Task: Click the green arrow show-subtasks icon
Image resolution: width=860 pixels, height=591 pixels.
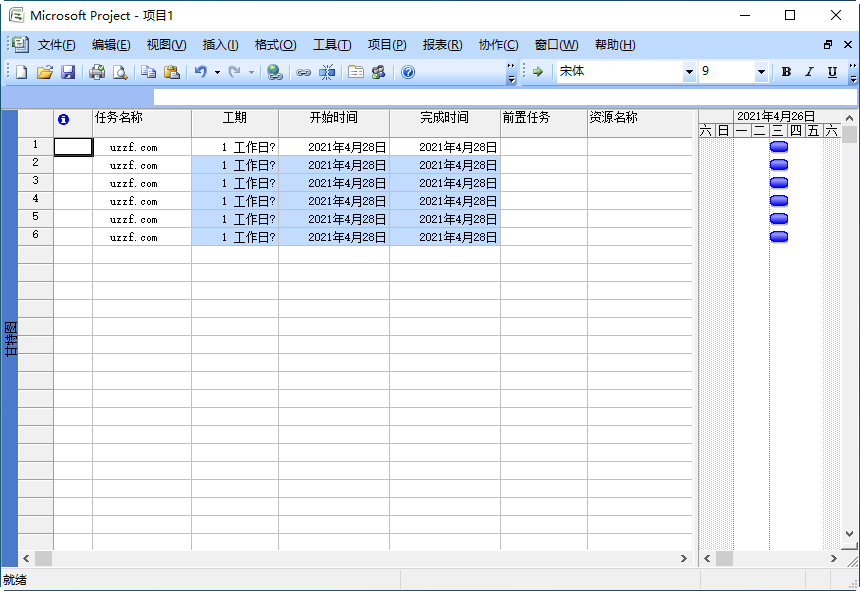Action: [x=538, y=71]
